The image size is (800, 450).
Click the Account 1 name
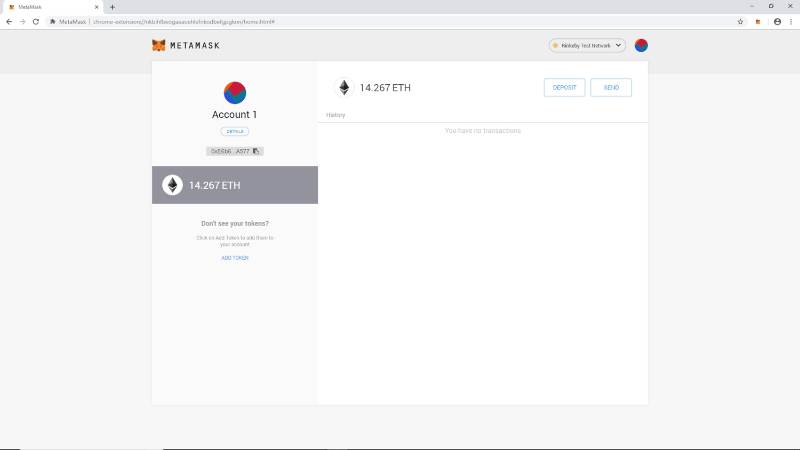pos(235,115)
